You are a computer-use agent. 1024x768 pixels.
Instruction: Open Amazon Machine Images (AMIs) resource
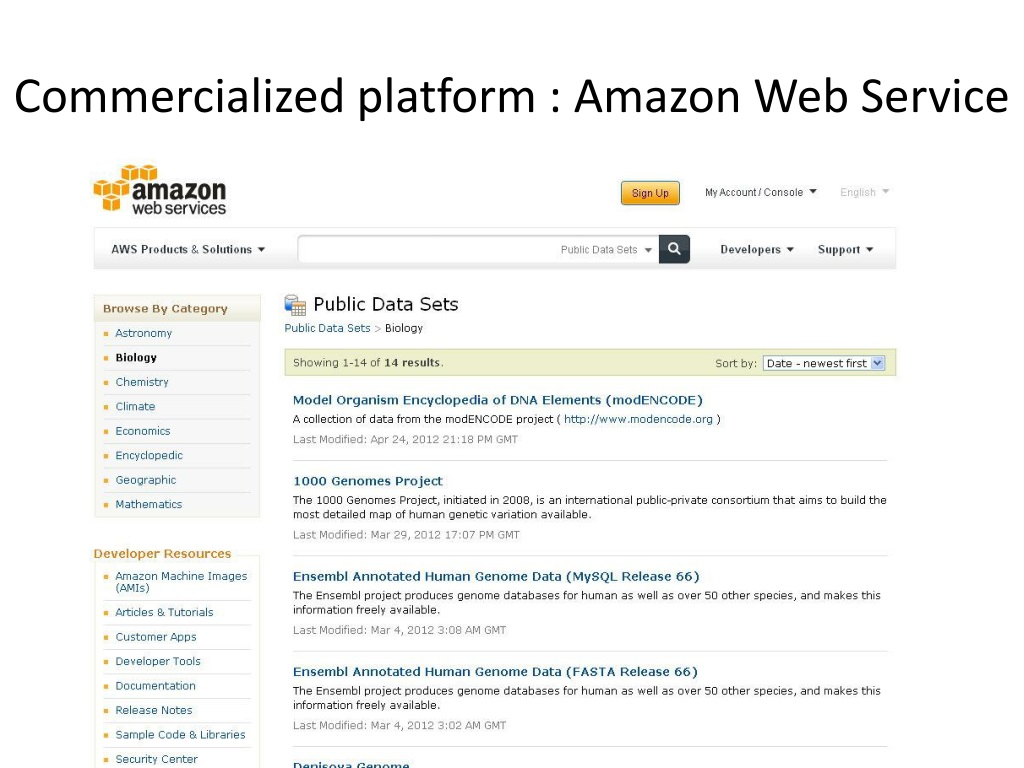click(181, 582)
